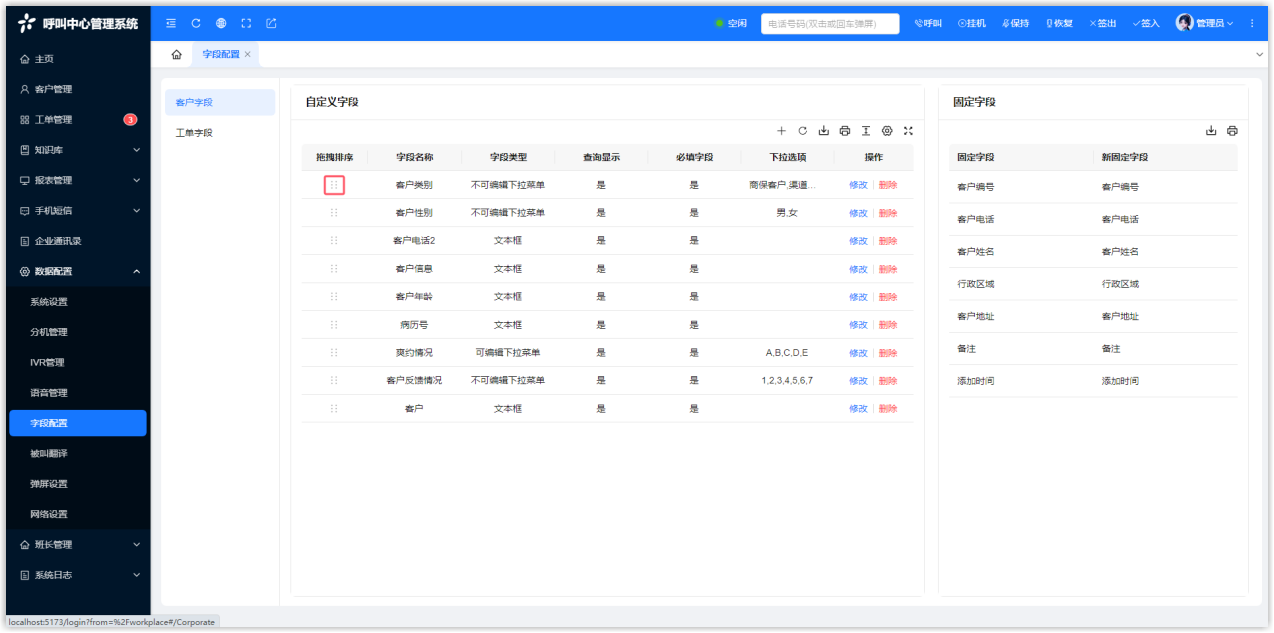Print the custom fields table
The width and height of the screenshot is (1274, 633).
click(845, 131)
